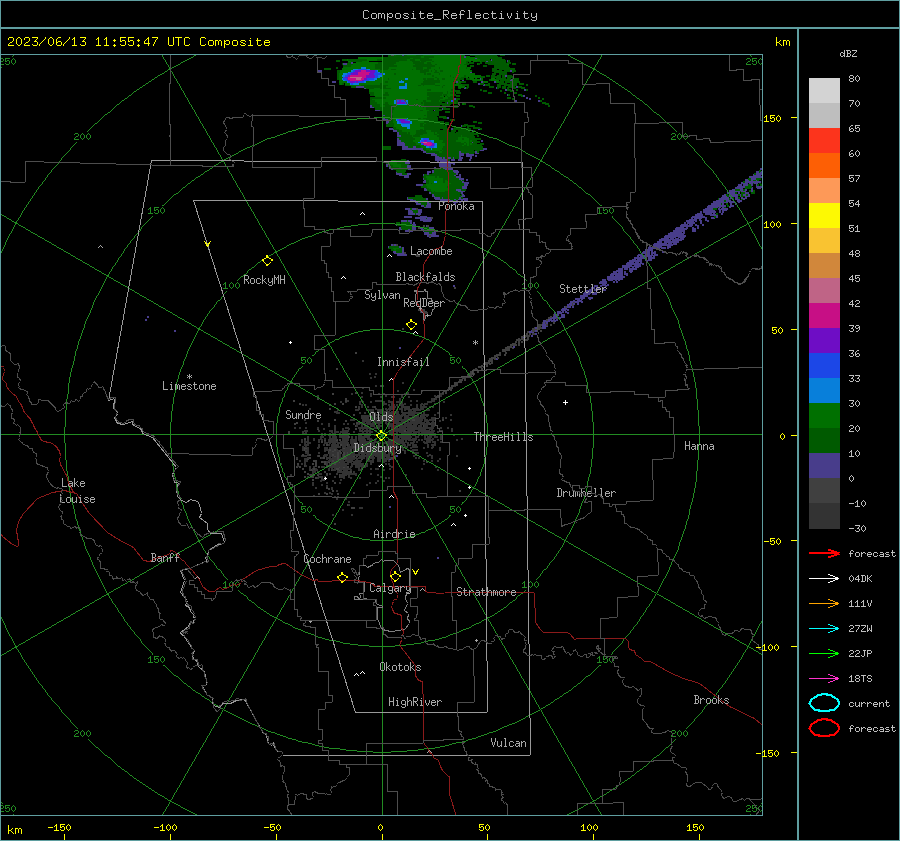The image size is (900, 841).
Task: Click the Lake Louise label
Action: 77,491
